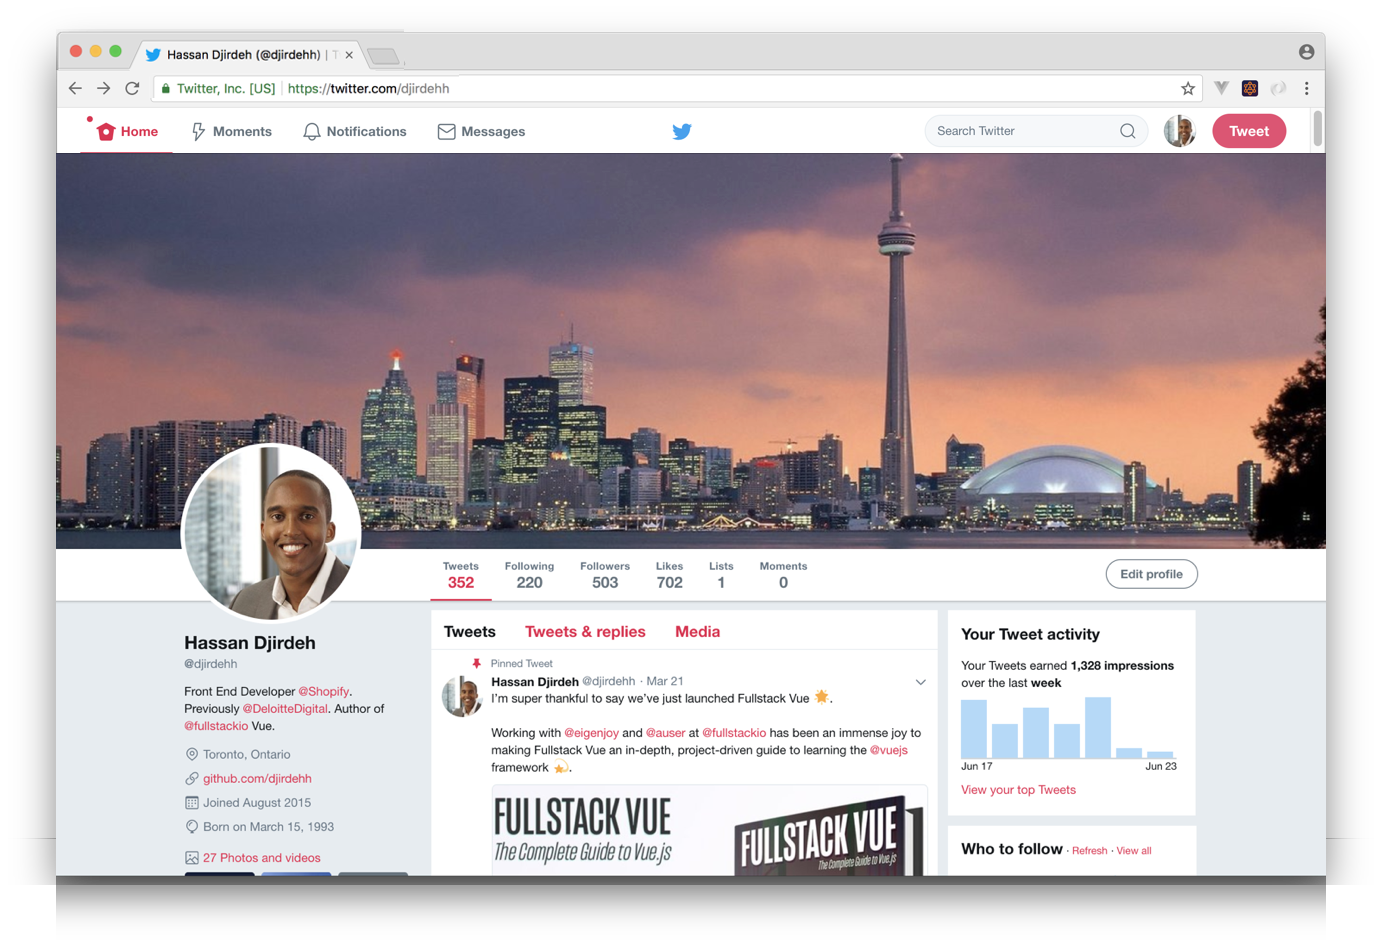Click the grey circular extension icon
1382x945 pixels.
1278,88
